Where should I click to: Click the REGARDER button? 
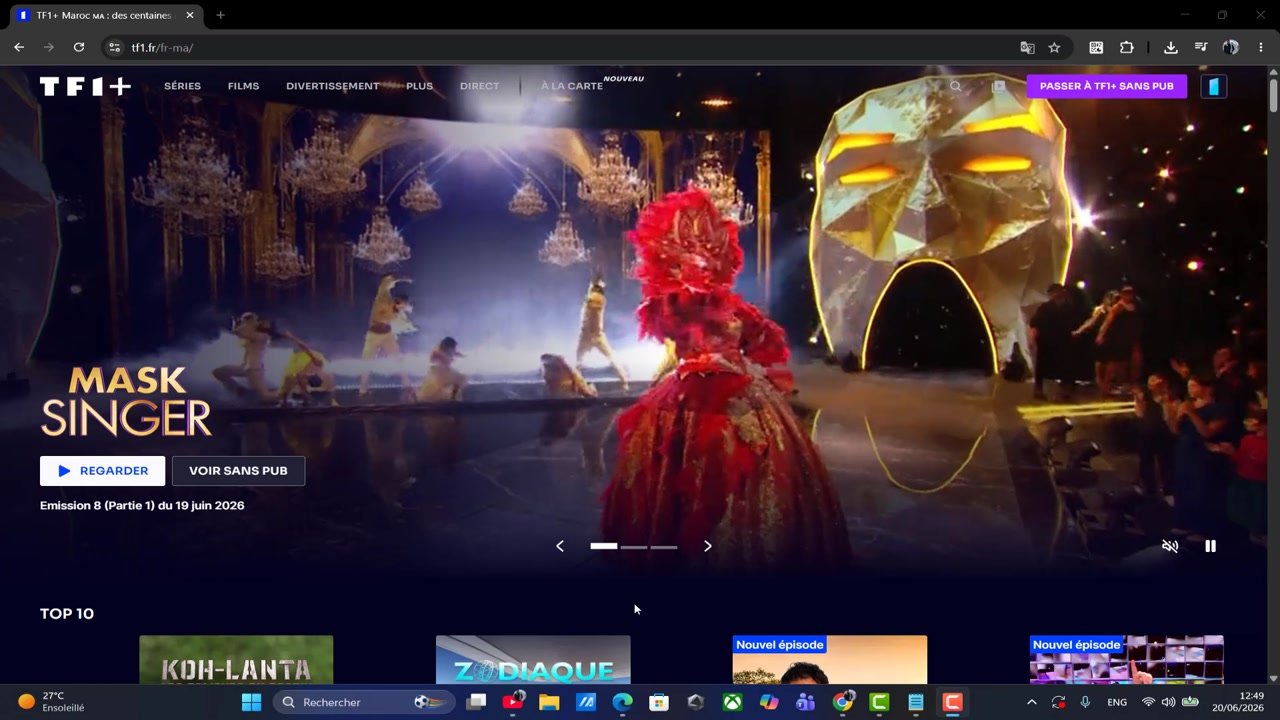[x=102, y=471]
